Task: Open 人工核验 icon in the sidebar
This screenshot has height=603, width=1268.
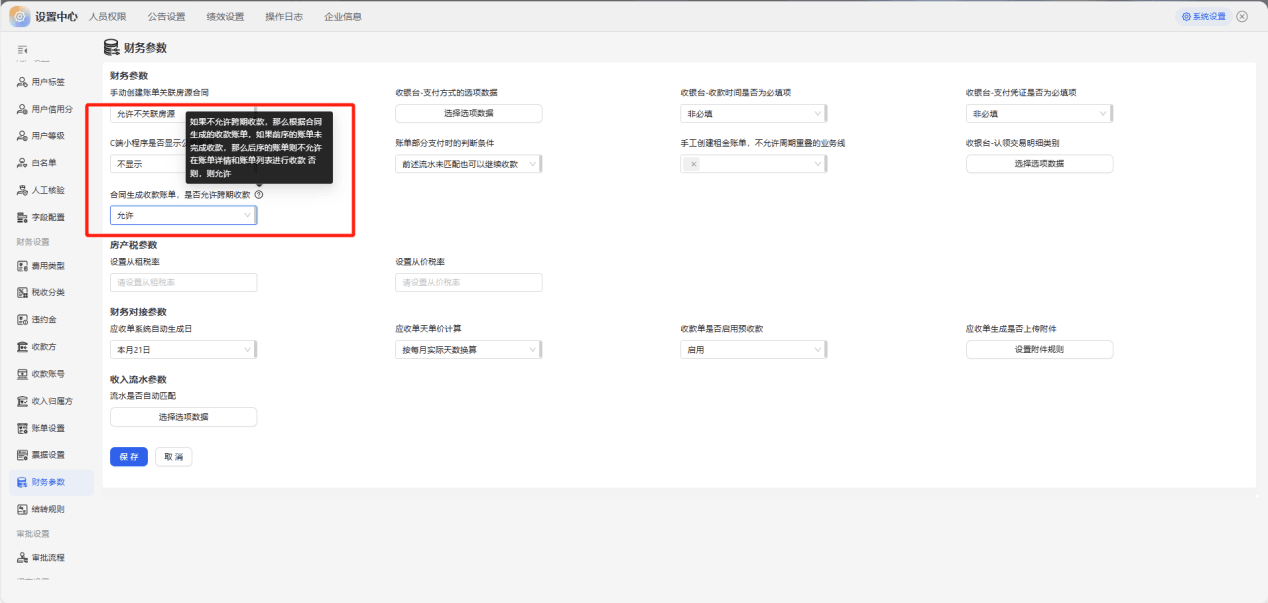Action: 22,190
